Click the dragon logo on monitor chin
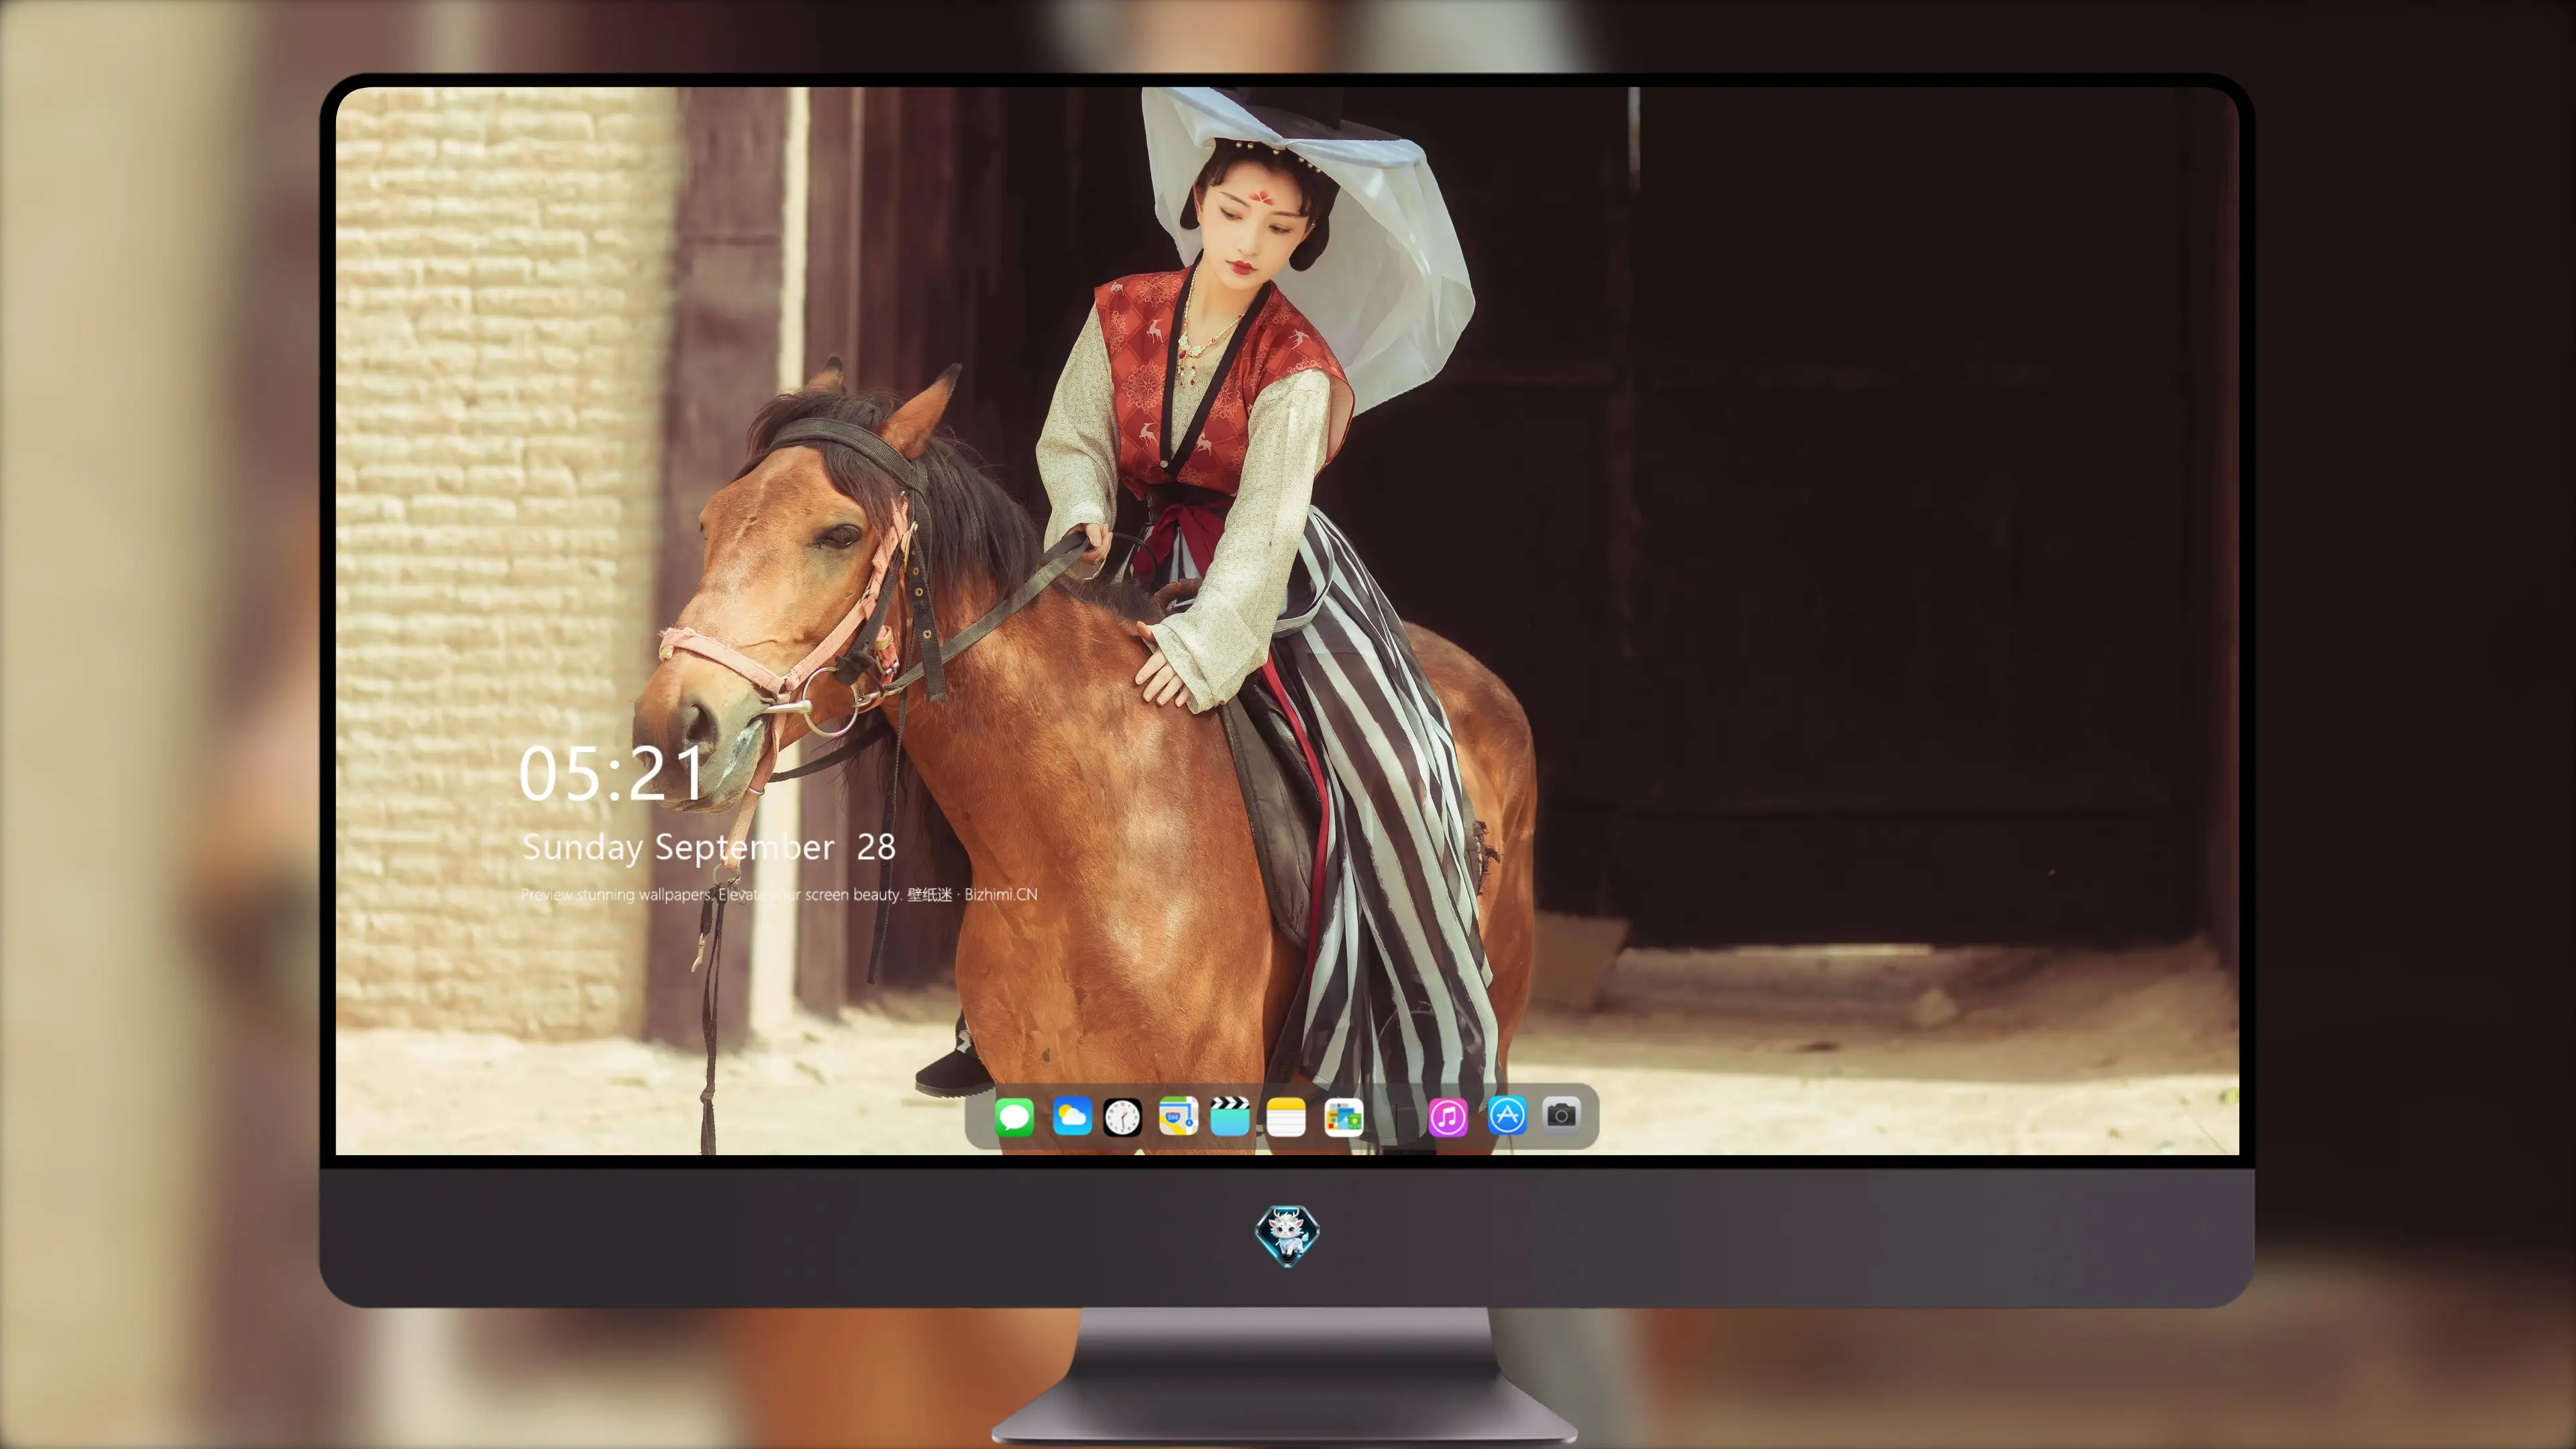This screenshot has width=2576, height=1449. point(1287,1234)
